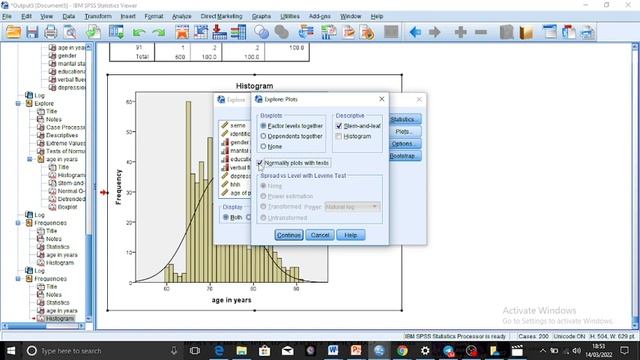Click the Open file folder toolbar icon
Screen dimensions: 640x360
pos(13,32)
